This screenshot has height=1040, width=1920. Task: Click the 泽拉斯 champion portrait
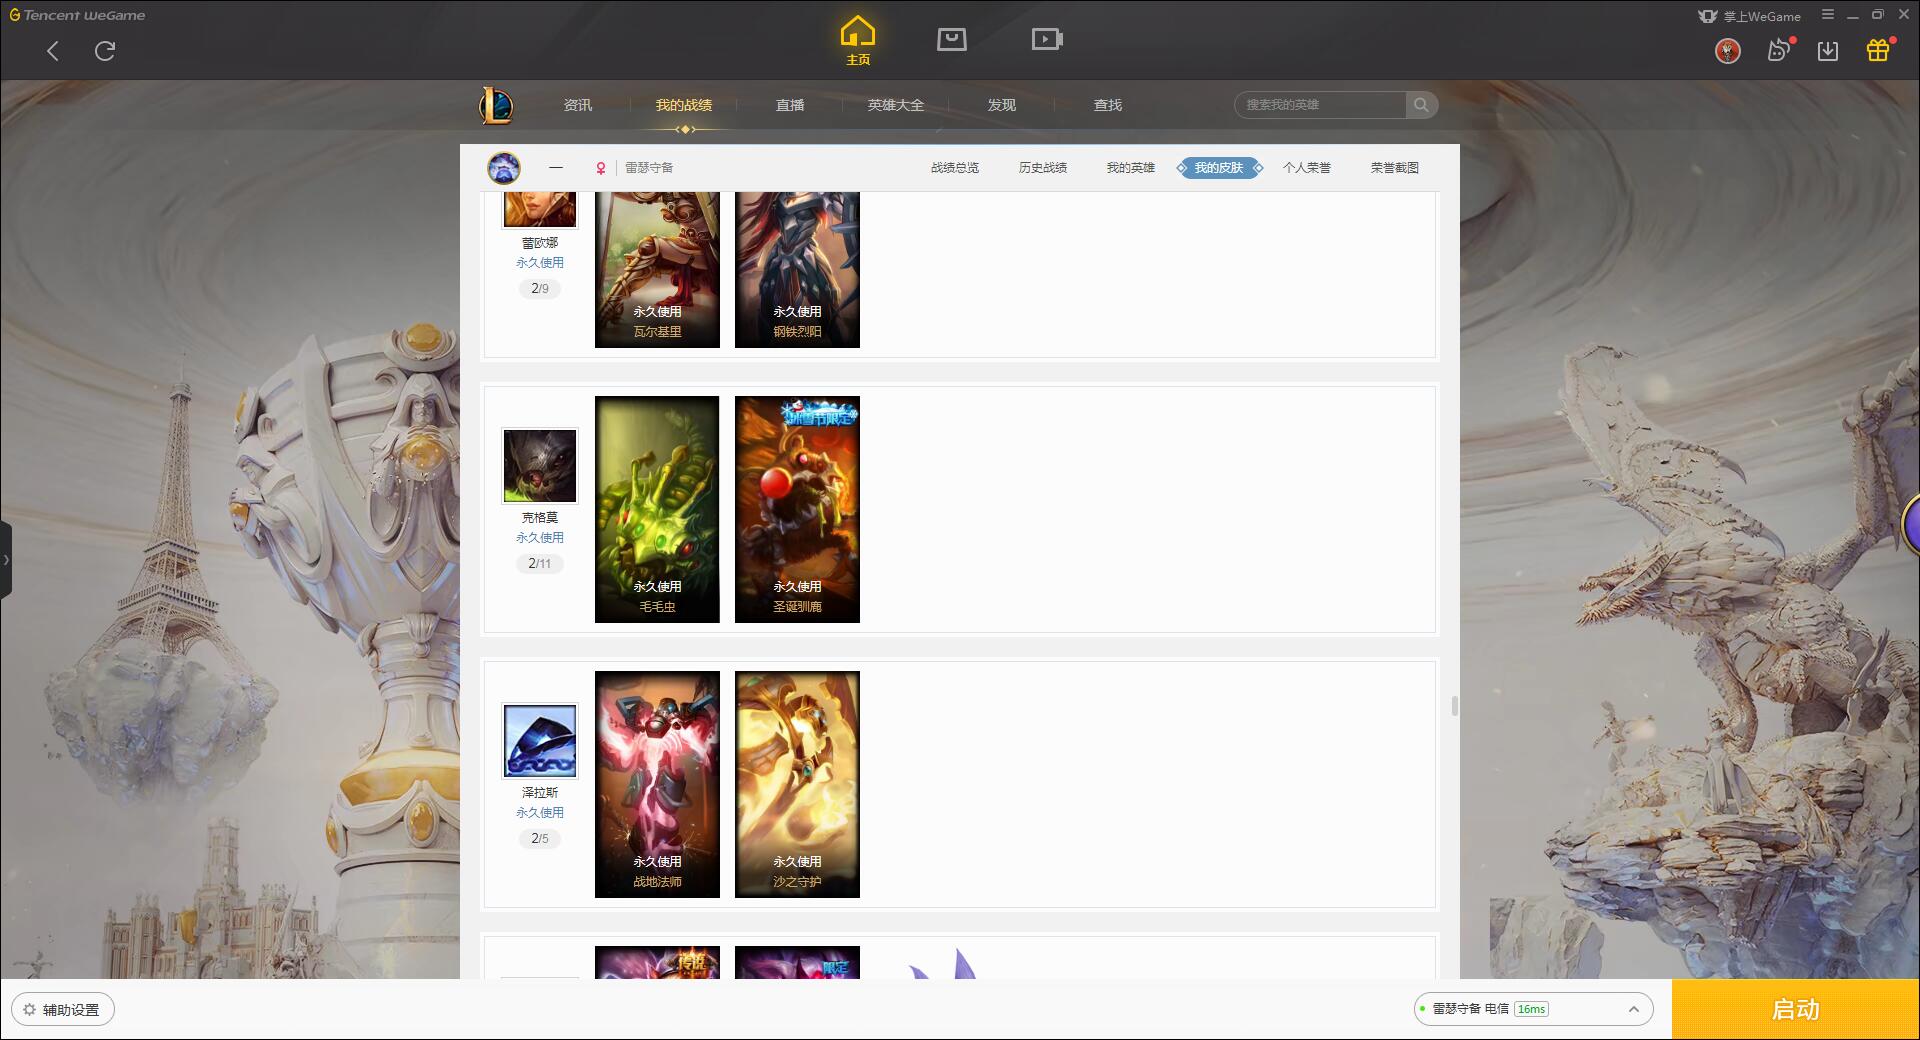(x=540, y=741)
